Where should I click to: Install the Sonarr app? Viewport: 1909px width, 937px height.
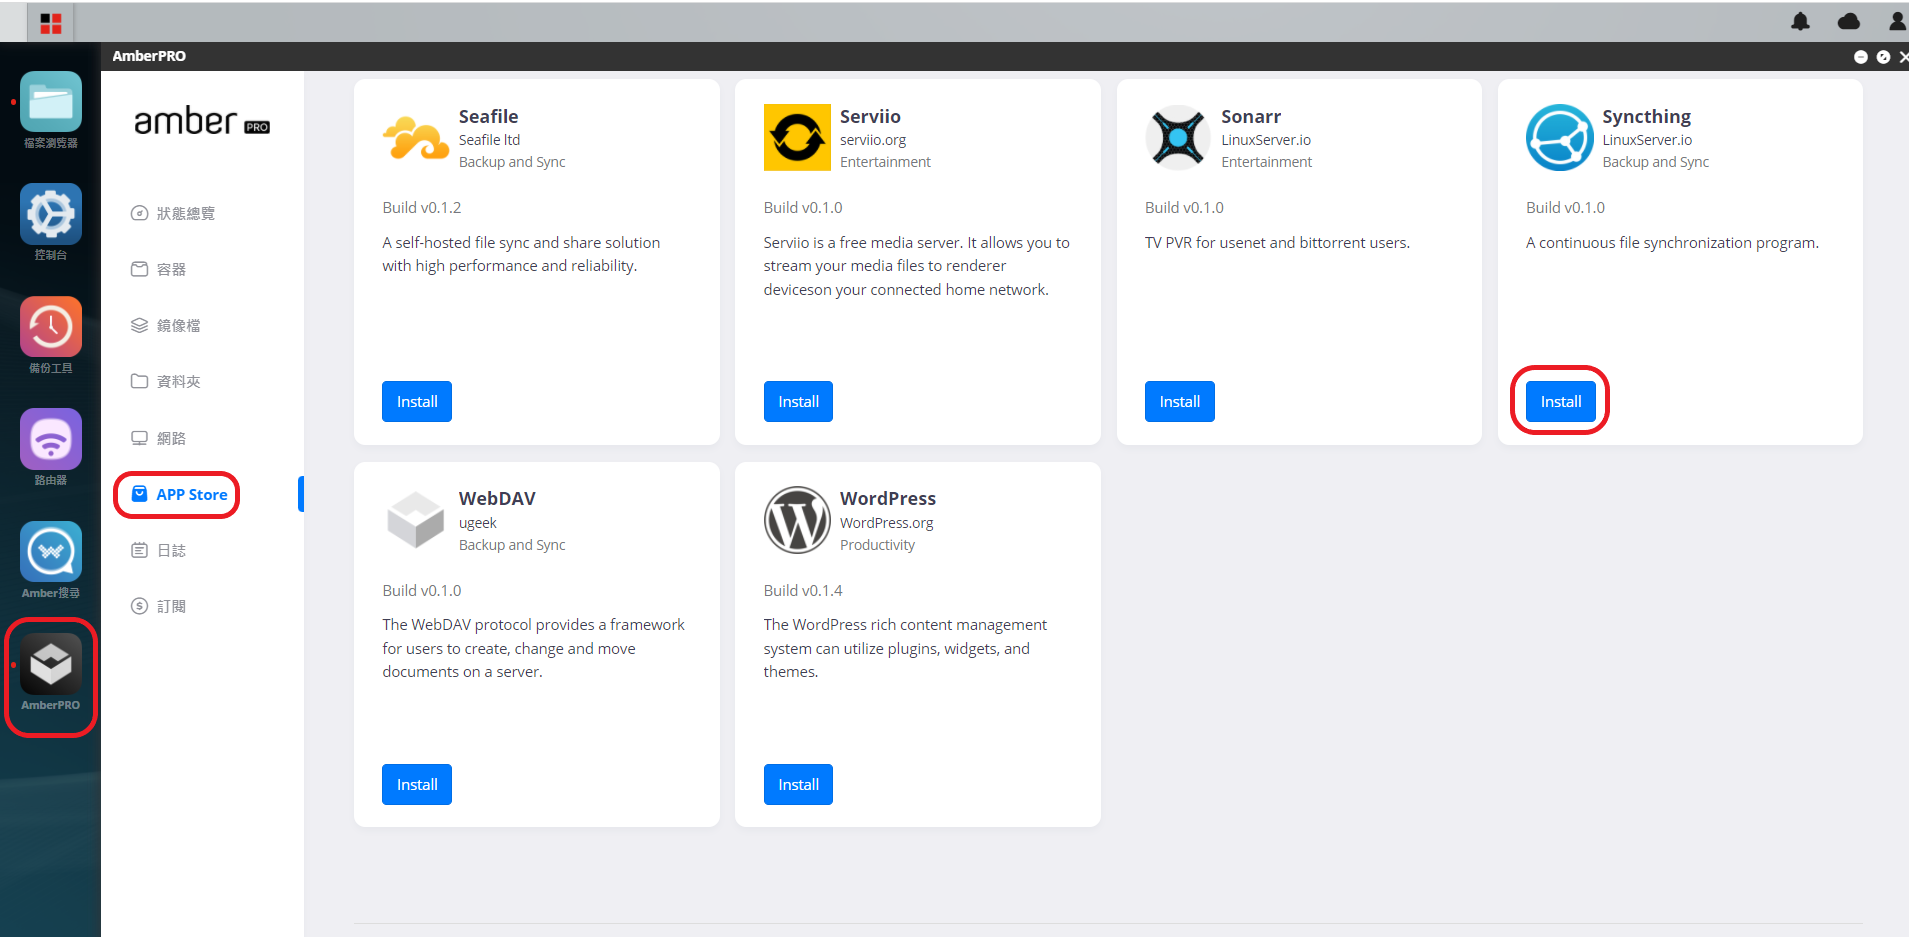(1180, 402)
